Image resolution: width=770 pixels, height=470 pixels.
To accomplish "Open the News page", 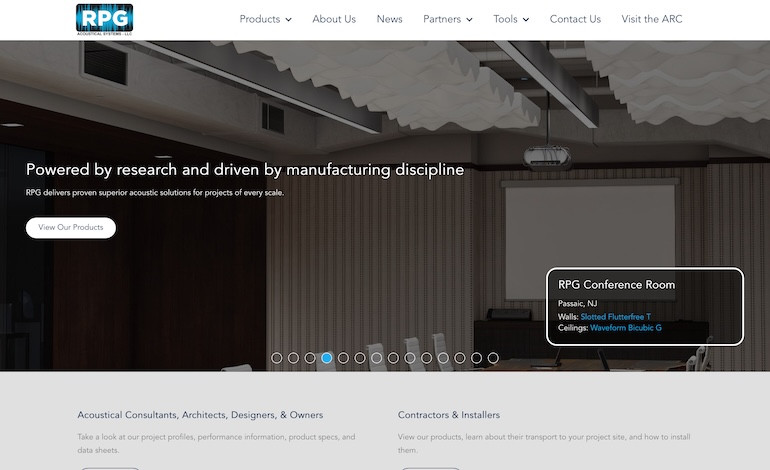I will click(x=389, y=19).
